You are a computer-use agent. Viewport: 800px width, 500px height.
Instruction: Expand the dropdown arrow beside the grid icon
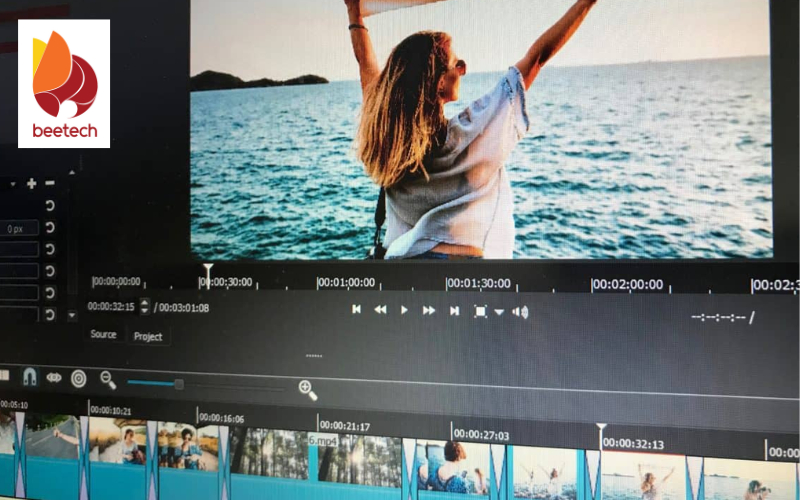(x=499, y=312)
